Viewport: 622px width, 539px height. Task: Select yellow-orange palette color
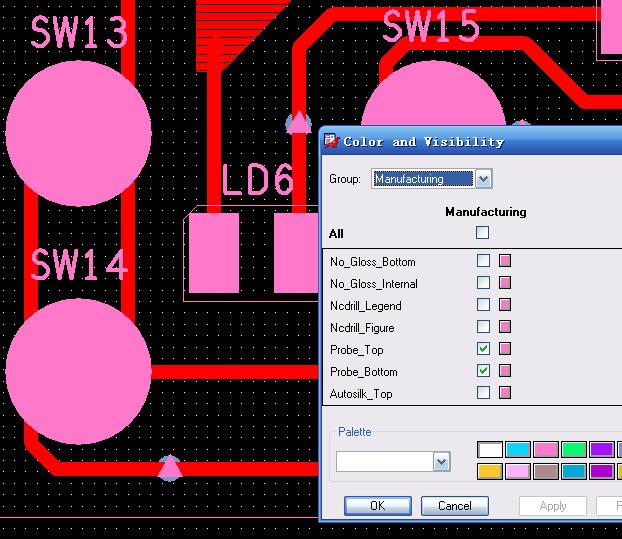point(490,472)
